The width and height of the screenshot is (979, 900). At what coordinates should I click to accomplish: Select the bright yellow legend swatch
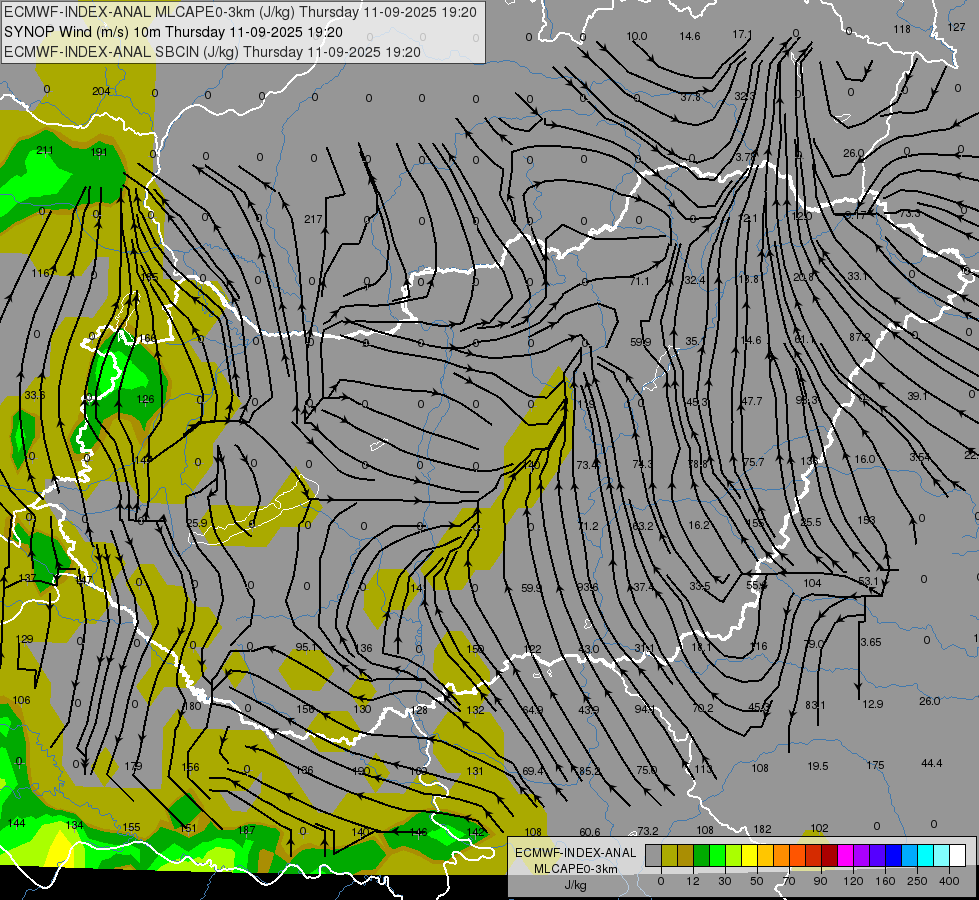[x=749, y=855]
